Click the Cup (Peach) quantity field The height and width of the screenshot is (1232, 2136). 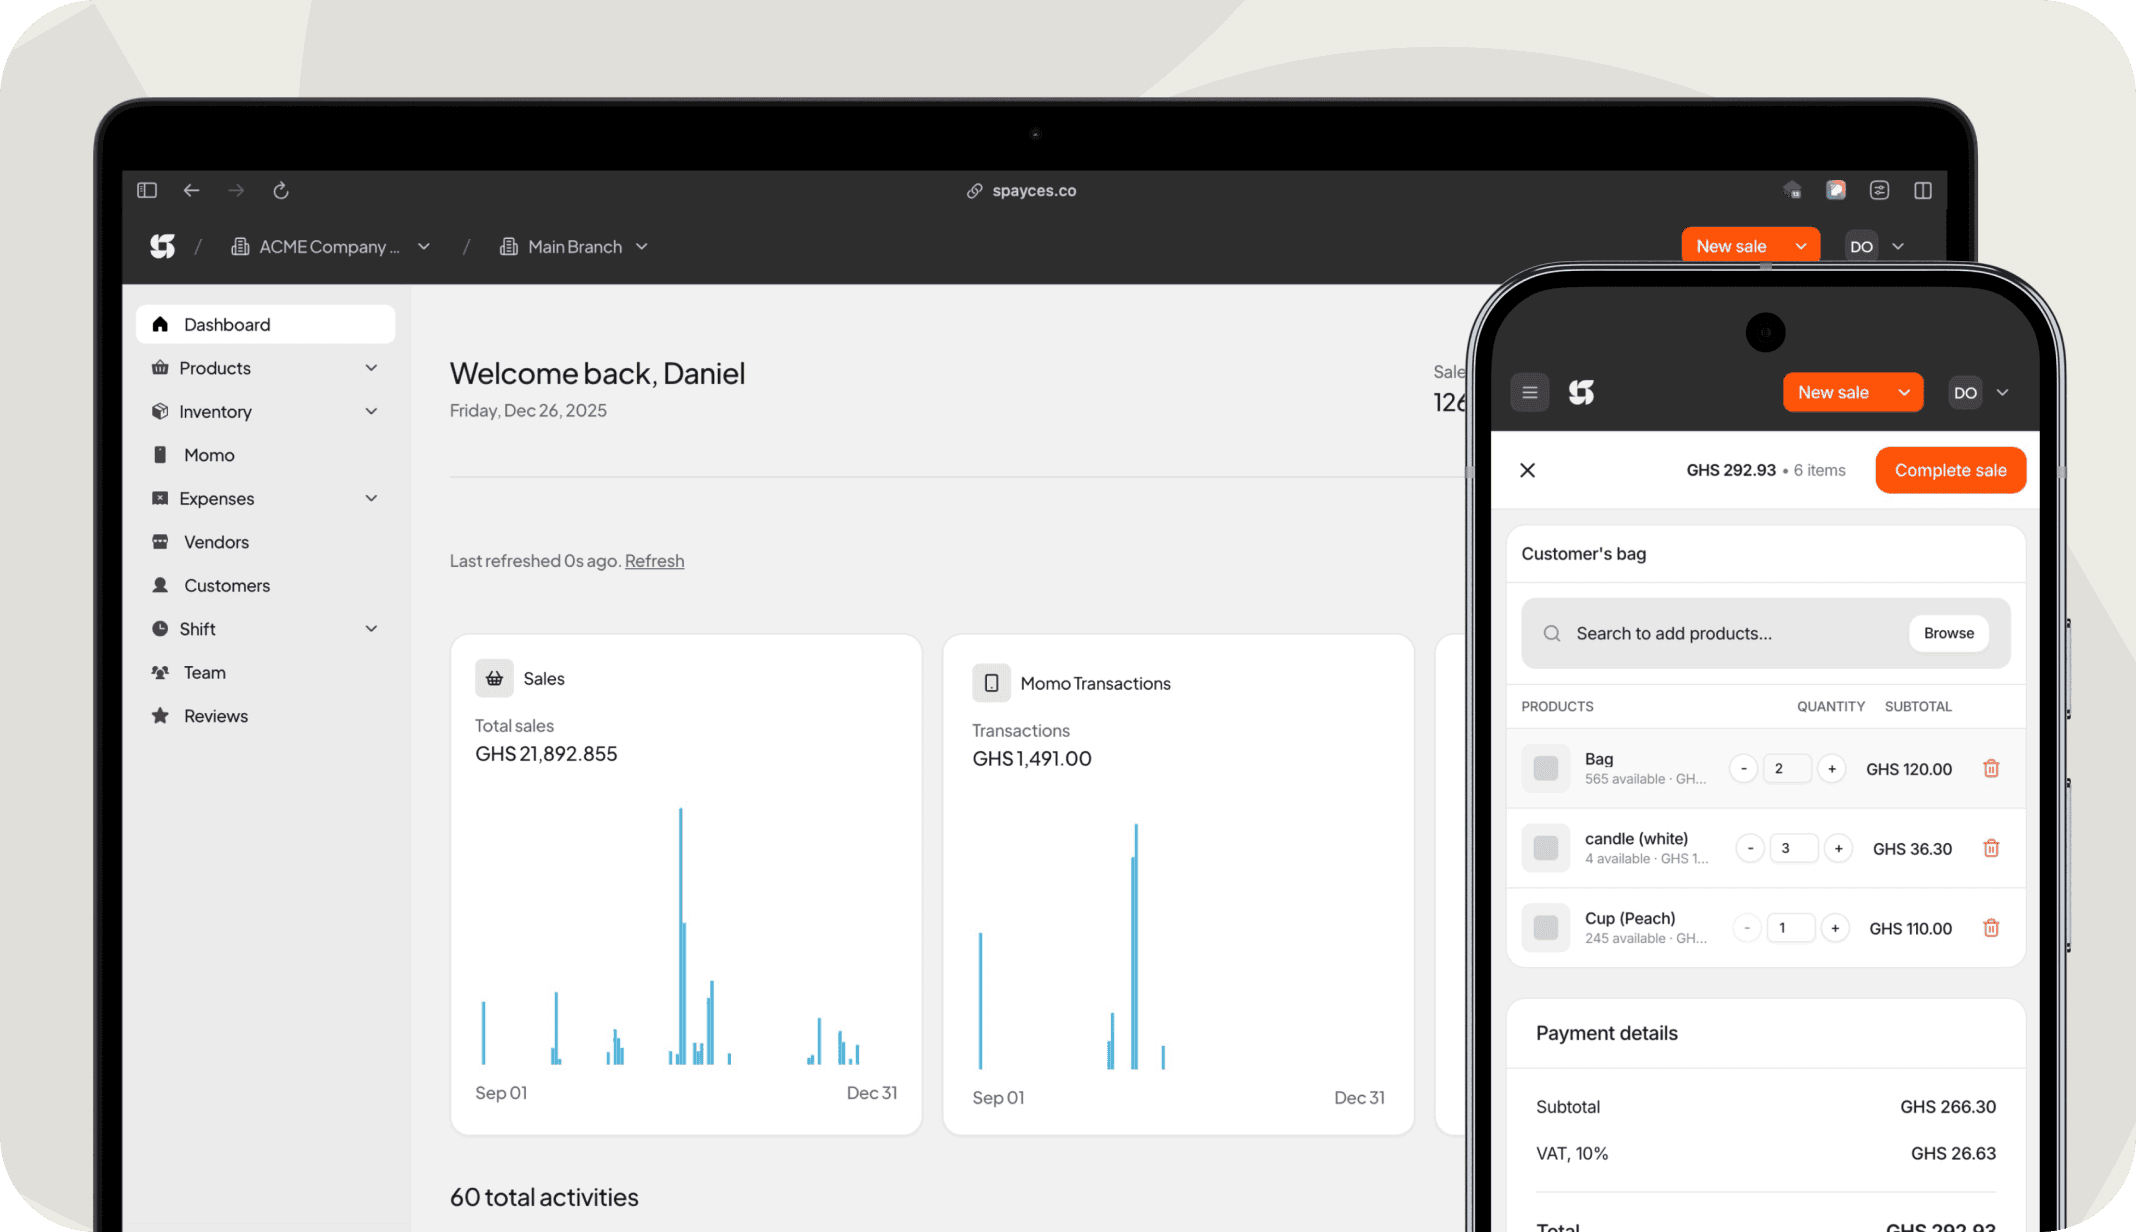[1790, 928]
